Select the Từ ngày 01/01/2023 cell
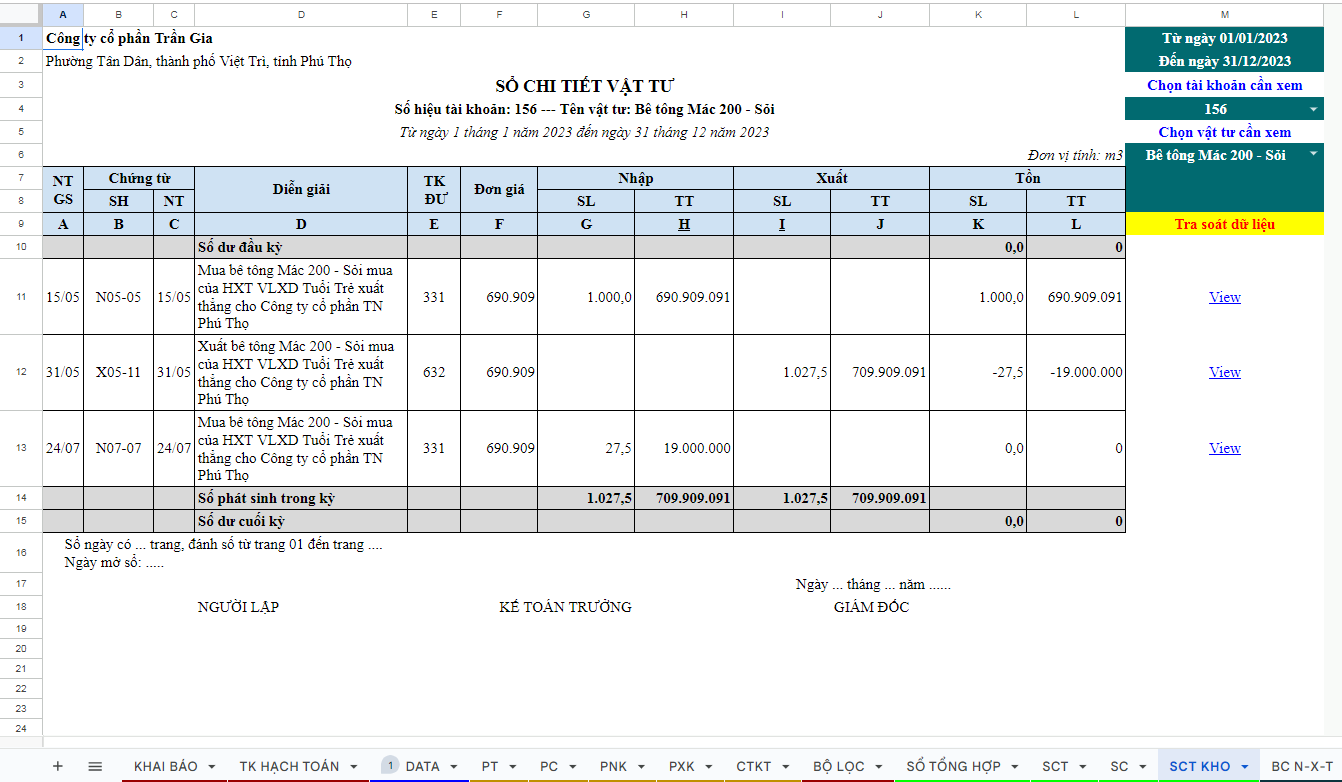The height and width of the screenshot is (782, 1342). (1224, 38)
